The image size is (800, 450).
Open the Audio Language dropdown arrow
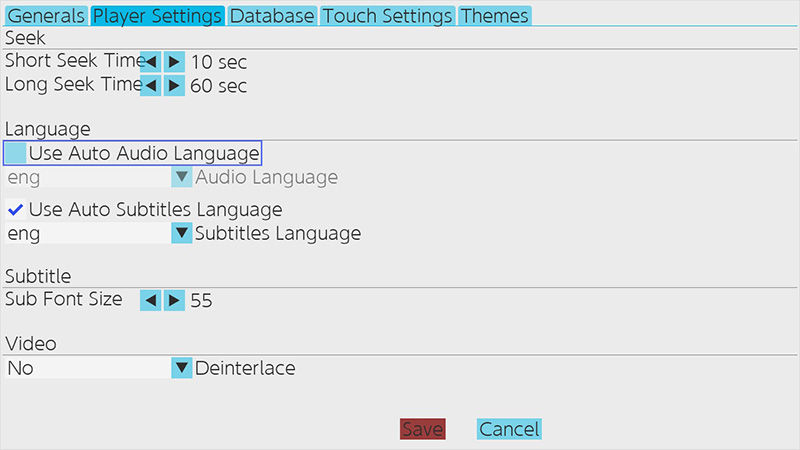click(181, 177)
